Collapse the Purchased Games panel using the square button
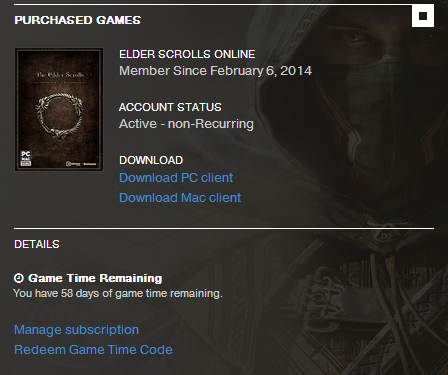The image size is (448, 375). point(423,16)
